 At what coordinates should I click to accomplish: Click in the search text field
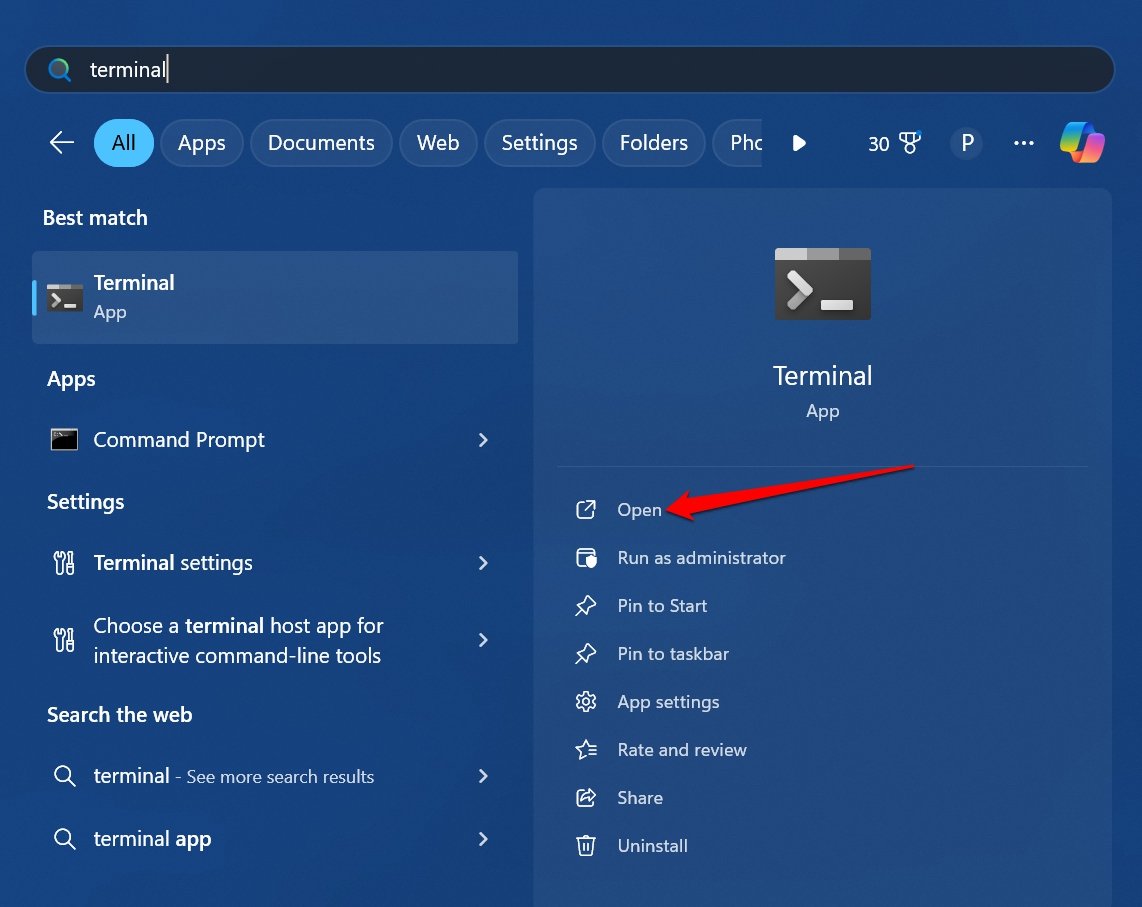[570, 70]
